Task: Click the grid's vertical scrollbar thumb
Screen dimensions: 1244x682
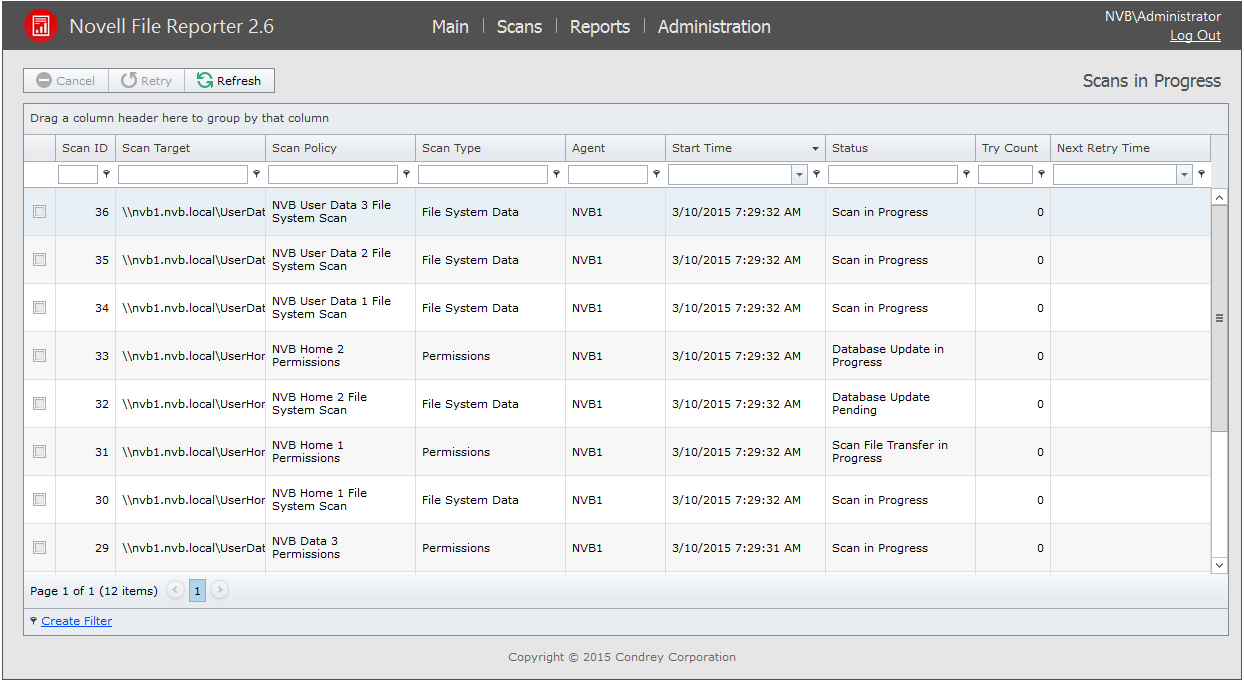Action: coord(1219,318)
